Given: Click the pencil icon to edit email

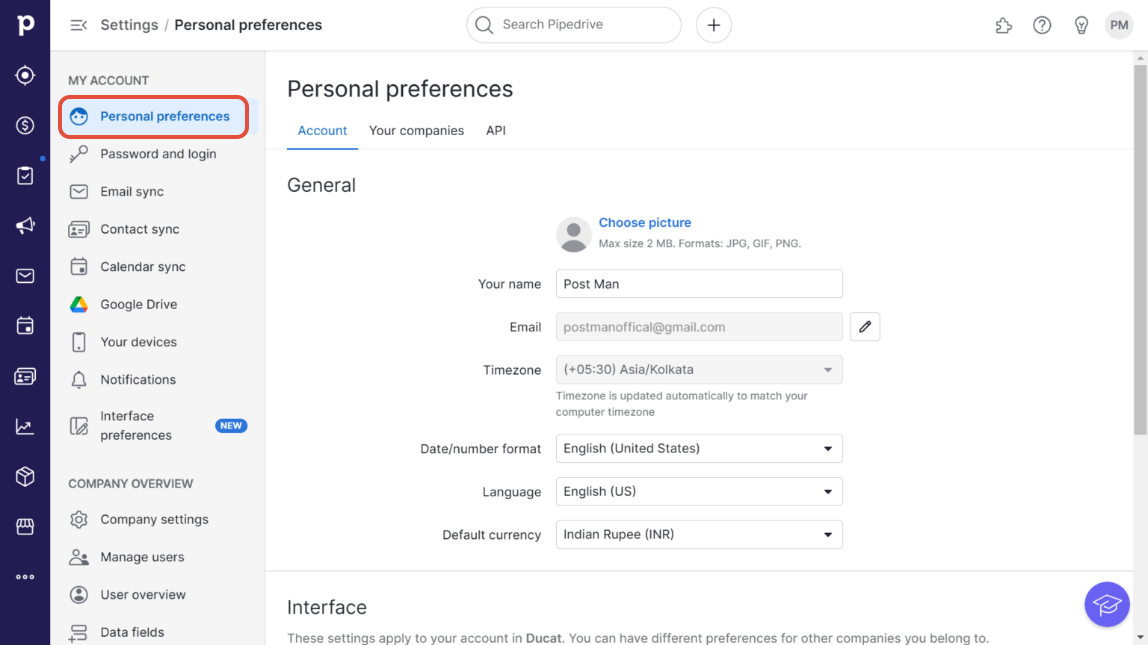Looking at the screenshot, I should (x=865, y=327).
